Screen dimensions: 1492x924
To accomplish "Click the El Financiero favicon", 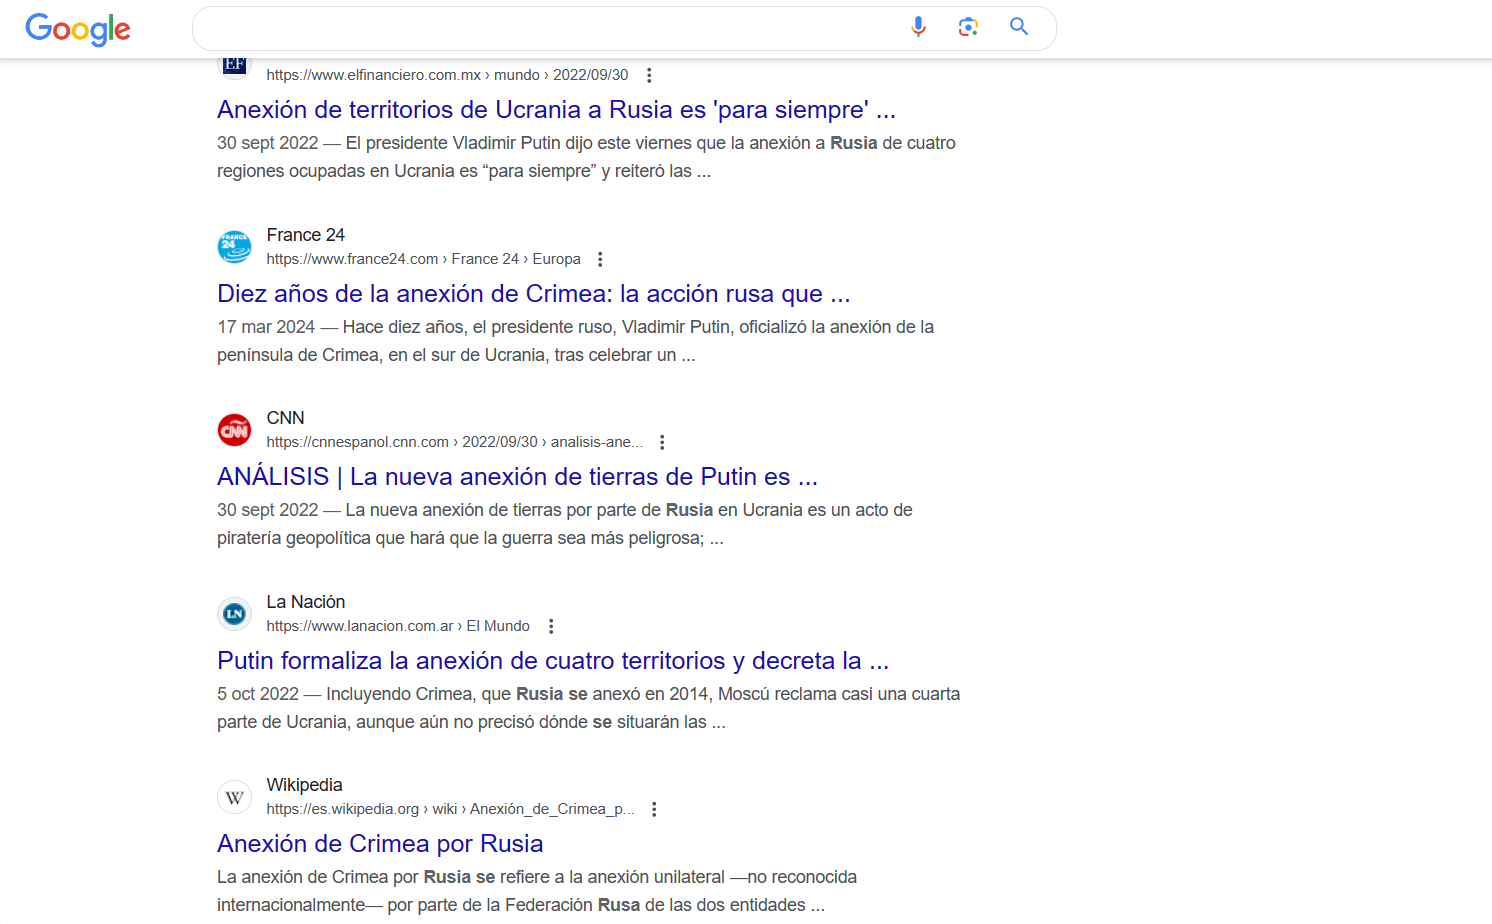I will pos(235,66).
